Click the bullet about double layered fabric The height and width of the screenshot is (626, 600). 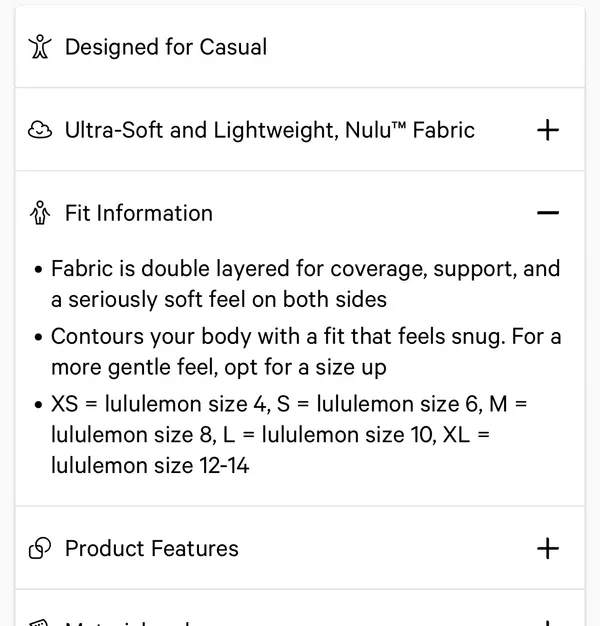coord(305,269)
